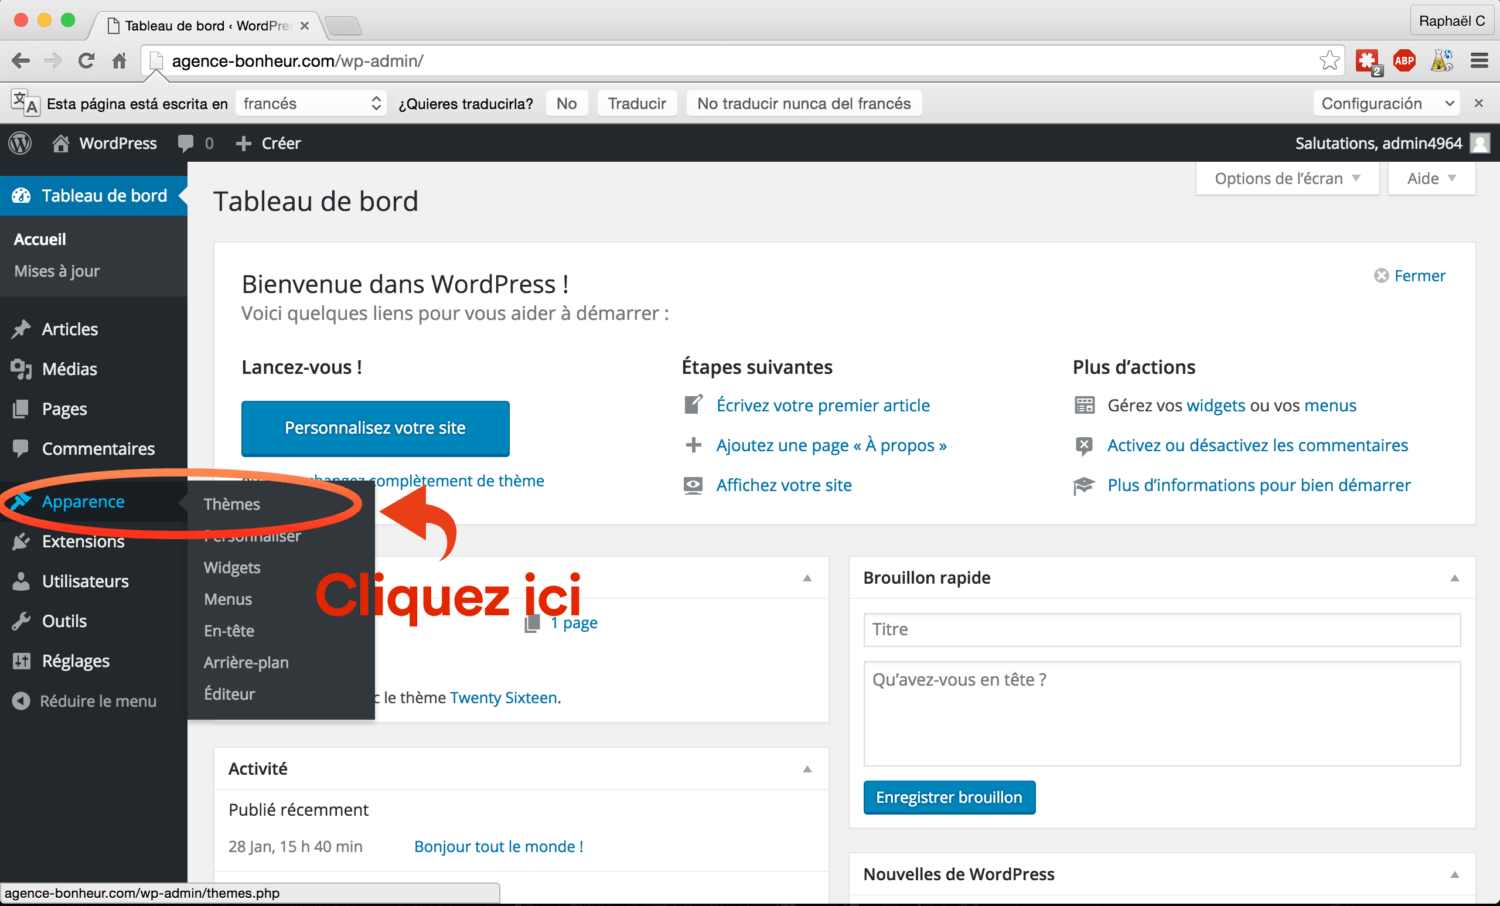Click the browser back arrow
This screenshot has width=1500, height=906.
click(x=20, y=61)
